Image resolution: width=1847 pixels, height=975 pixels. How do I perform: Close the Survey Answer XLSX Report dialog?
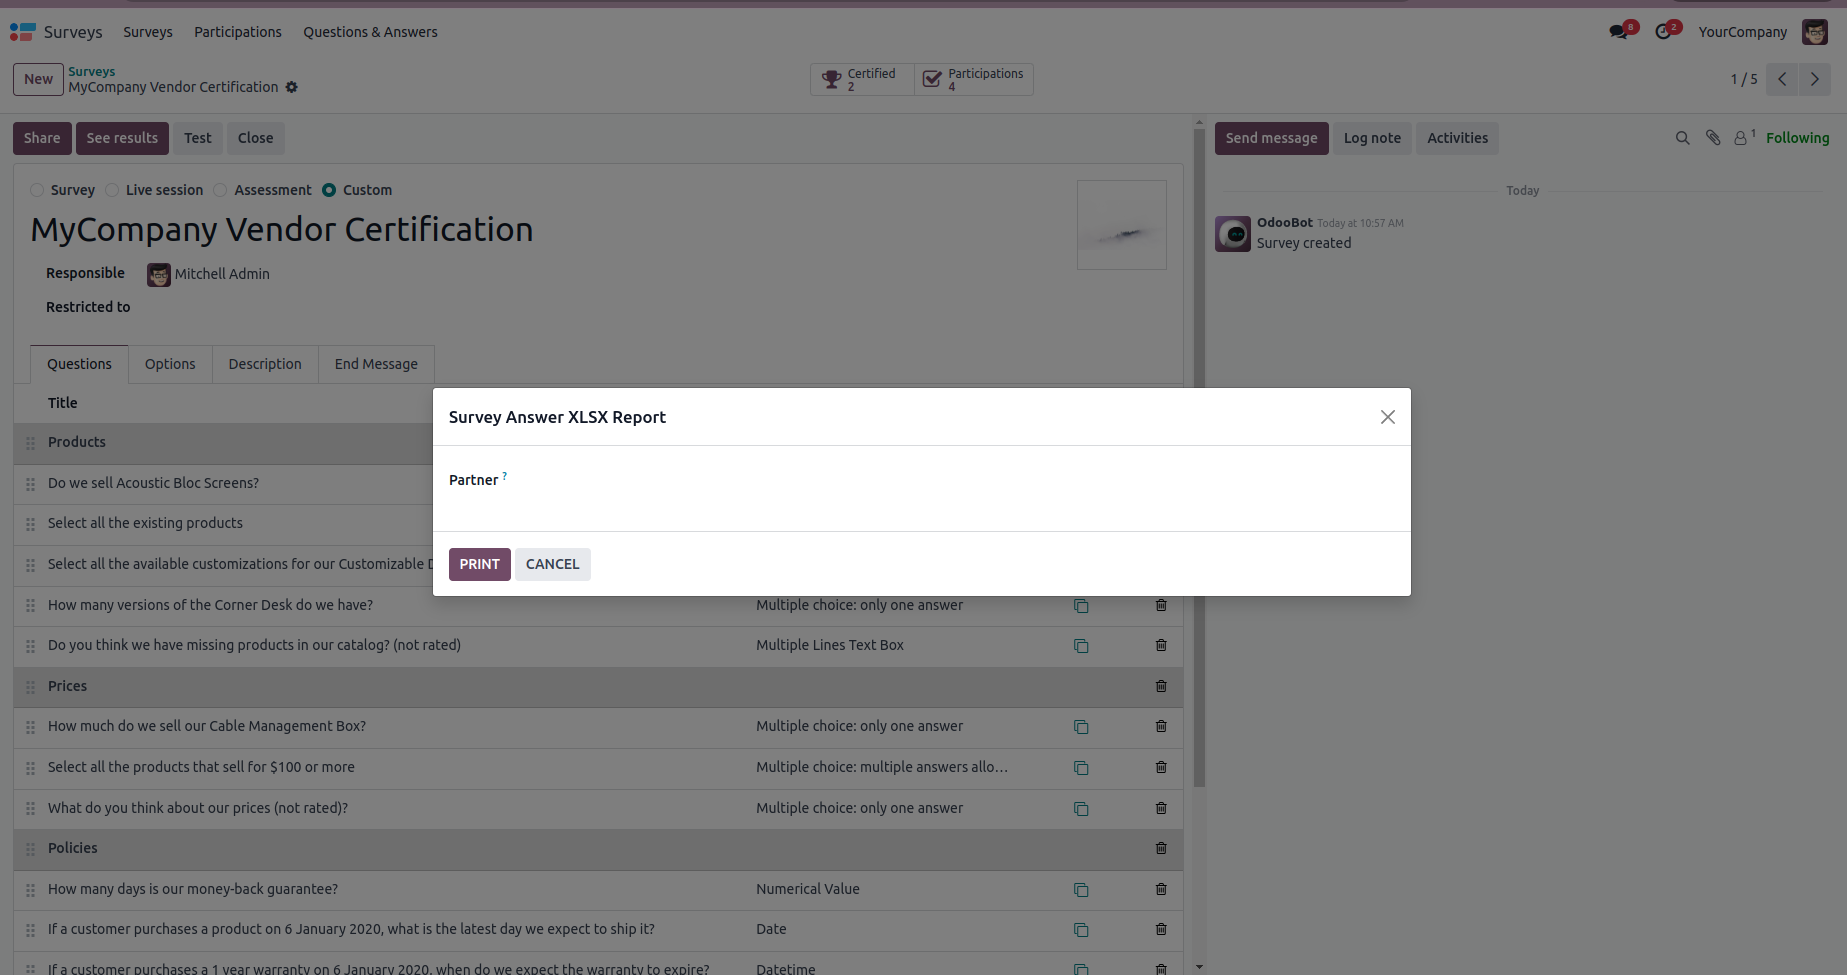[1387, 417]
